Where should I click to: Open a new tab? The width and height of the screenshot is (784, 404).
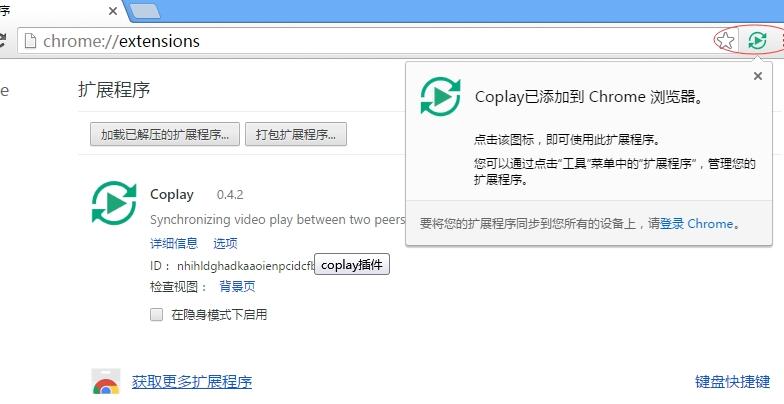coord(145,11)
